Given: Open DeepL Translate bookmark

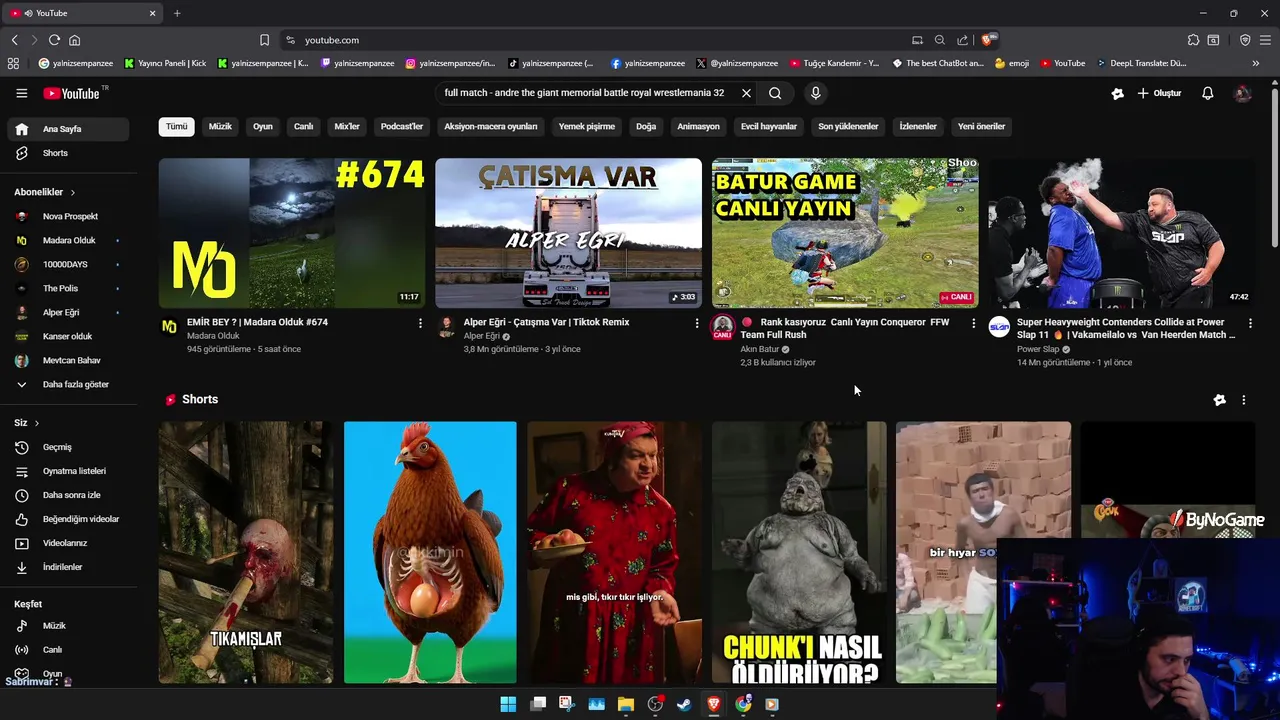Looking at the screenshot, I should [1141, 63].
